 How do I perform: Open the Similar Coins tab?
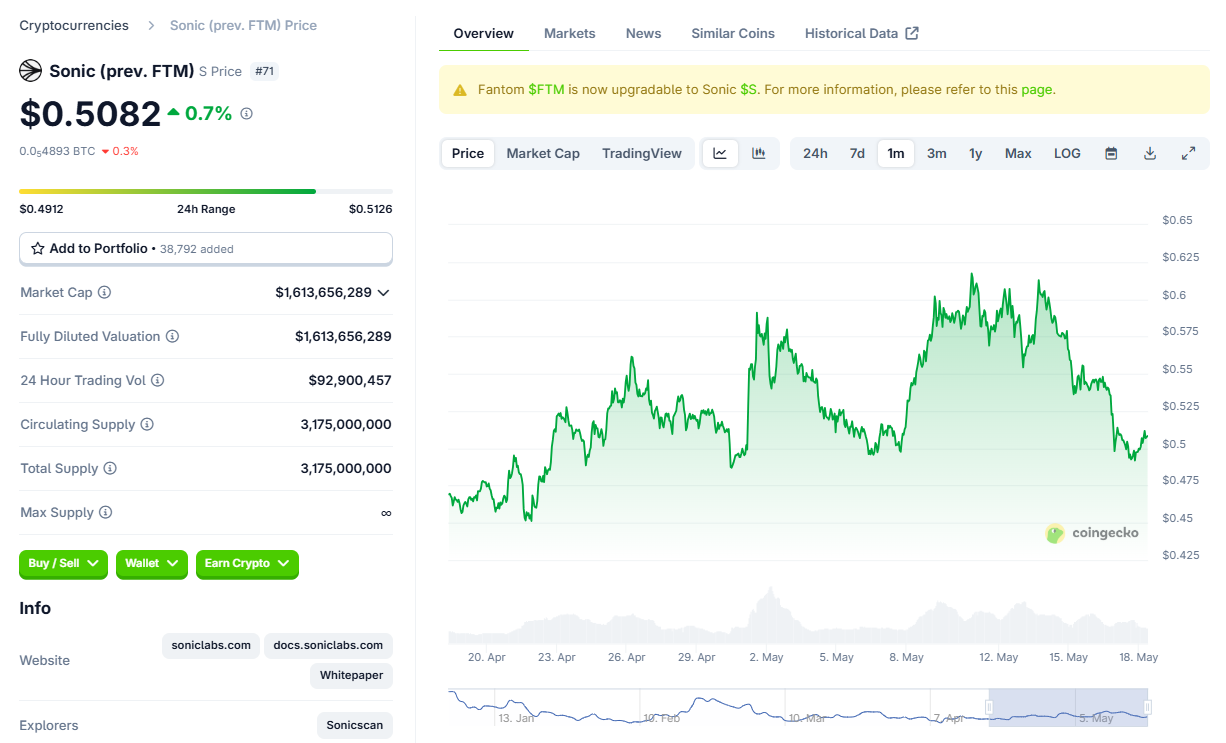tap(733, 33)
